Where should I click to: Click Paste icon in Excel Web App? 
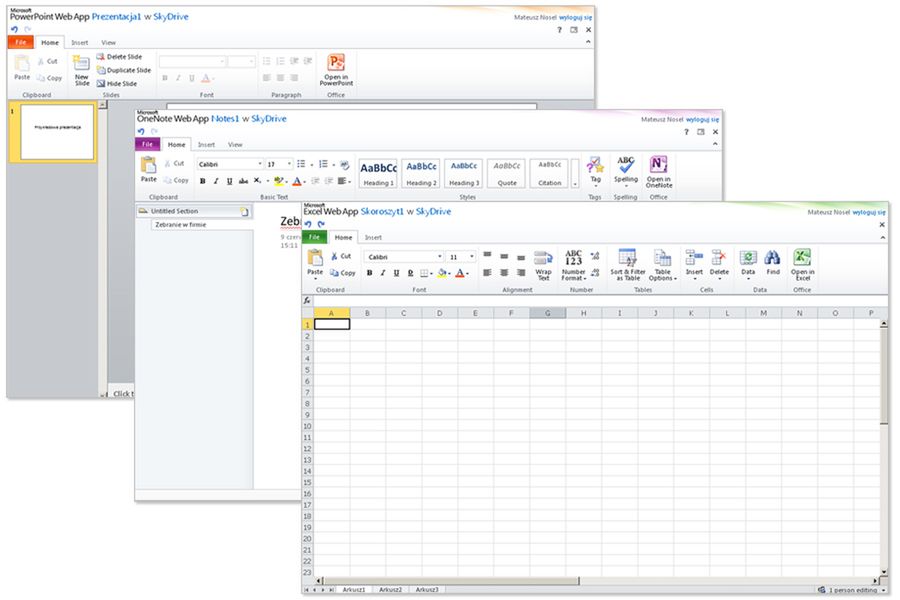point(315,258)
